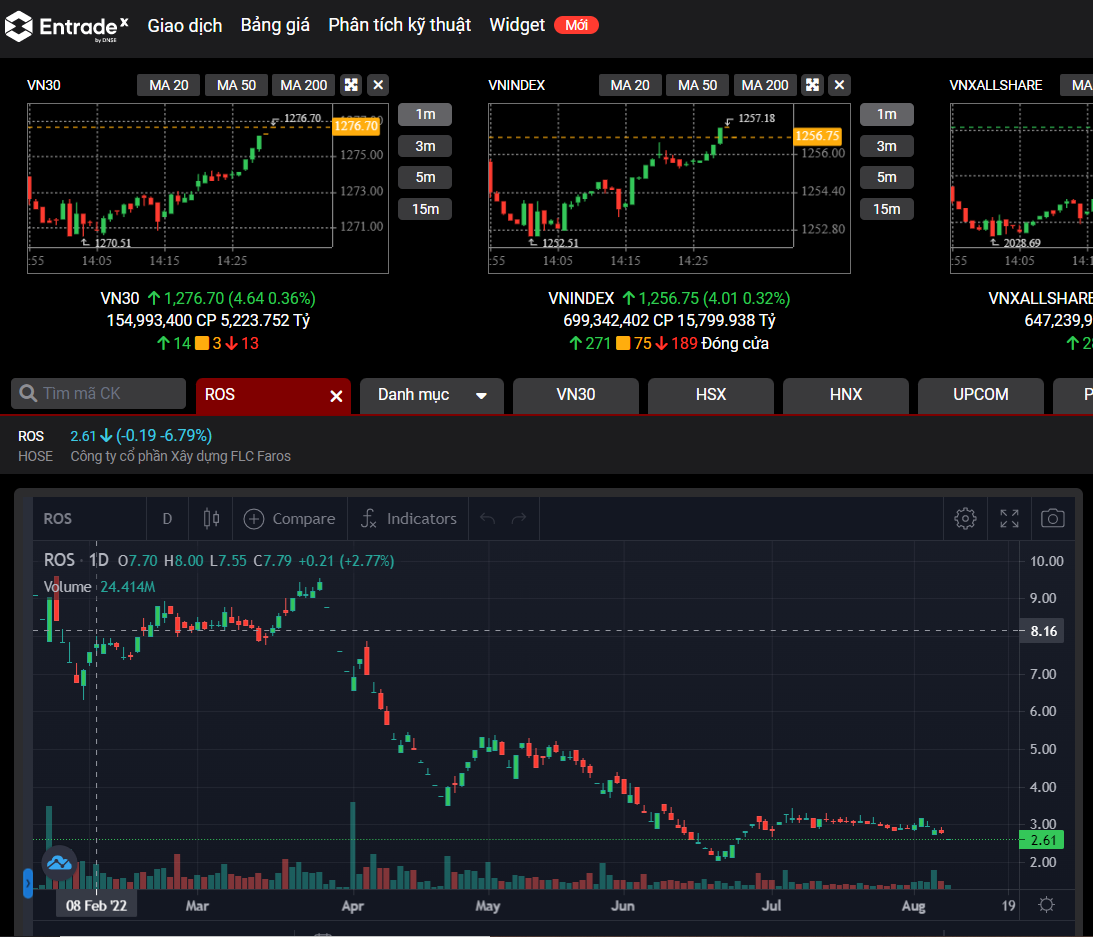
Task: Expand the left side panel arrow
Action: pos(28,883)
